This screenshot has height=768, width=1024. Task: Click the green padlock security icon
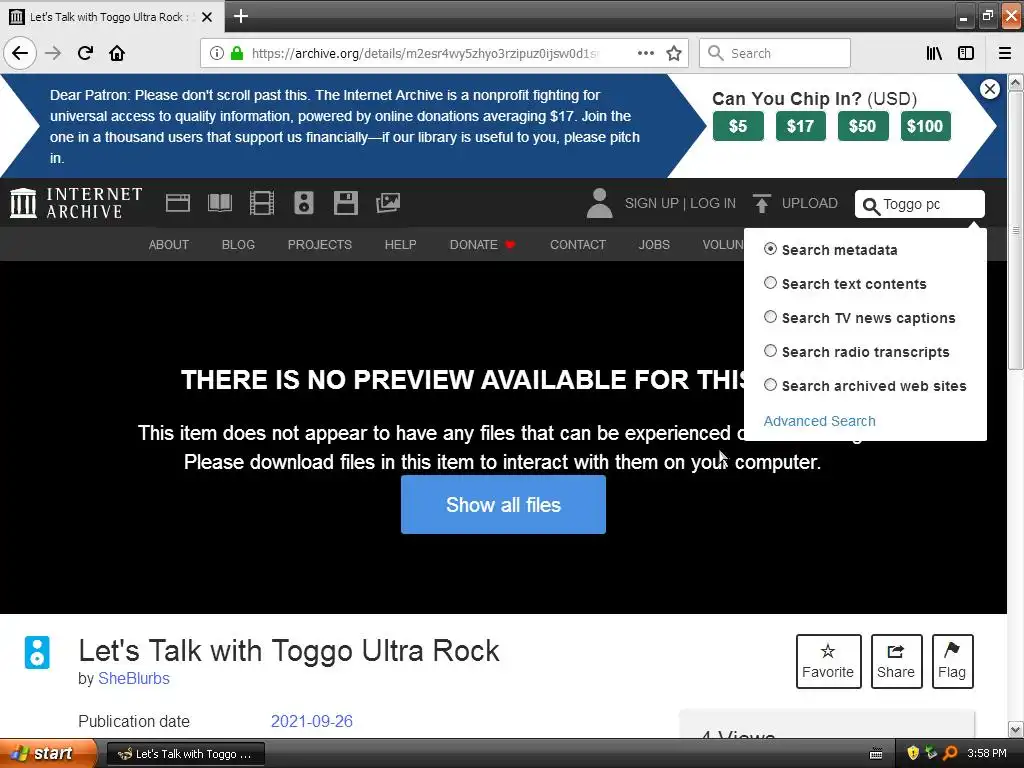pyautogui.click(x=237, y=53)
